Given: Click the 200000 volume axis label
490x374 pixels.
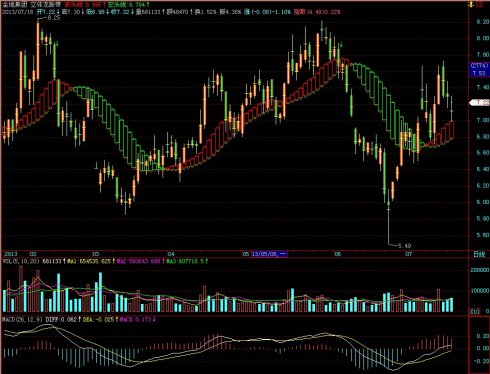Looking at the screenshot, I should point(480,270).
